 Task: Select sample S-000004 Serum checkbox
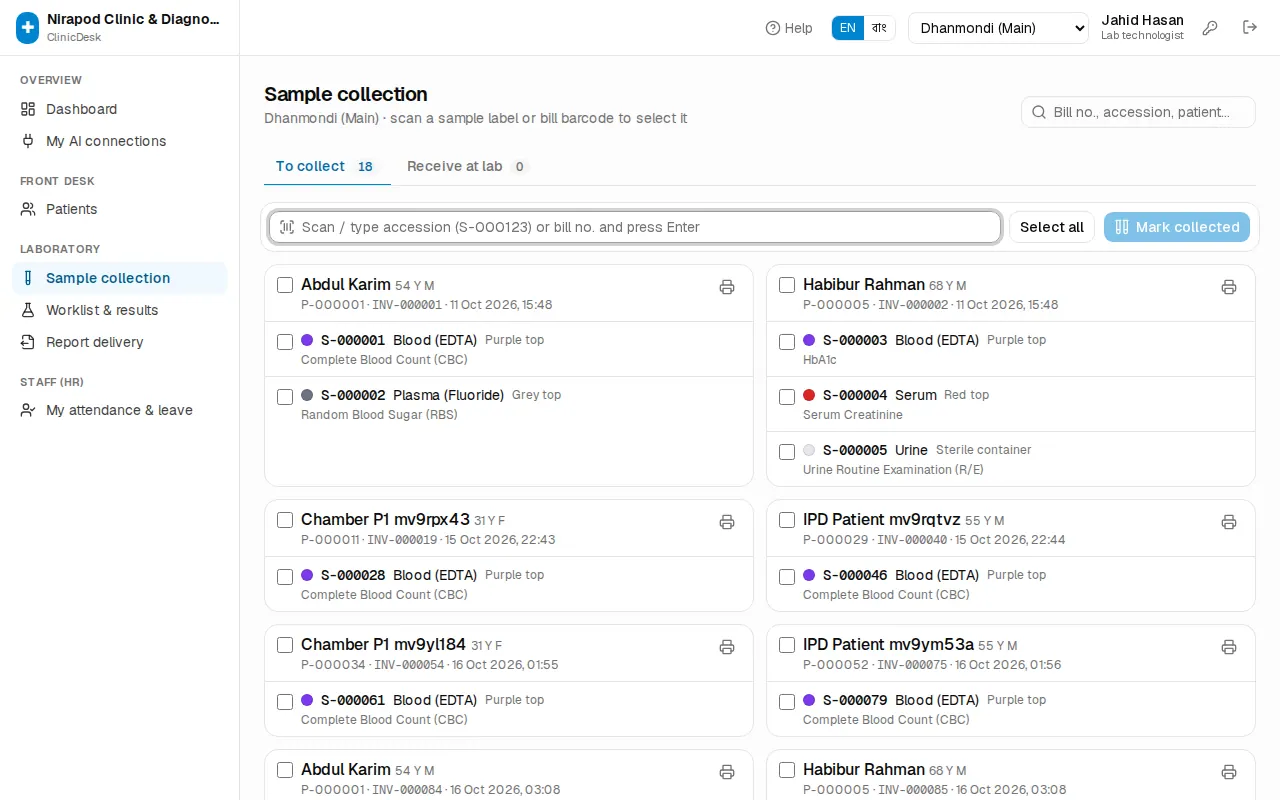pyautogui.click(x=787, y=397)
